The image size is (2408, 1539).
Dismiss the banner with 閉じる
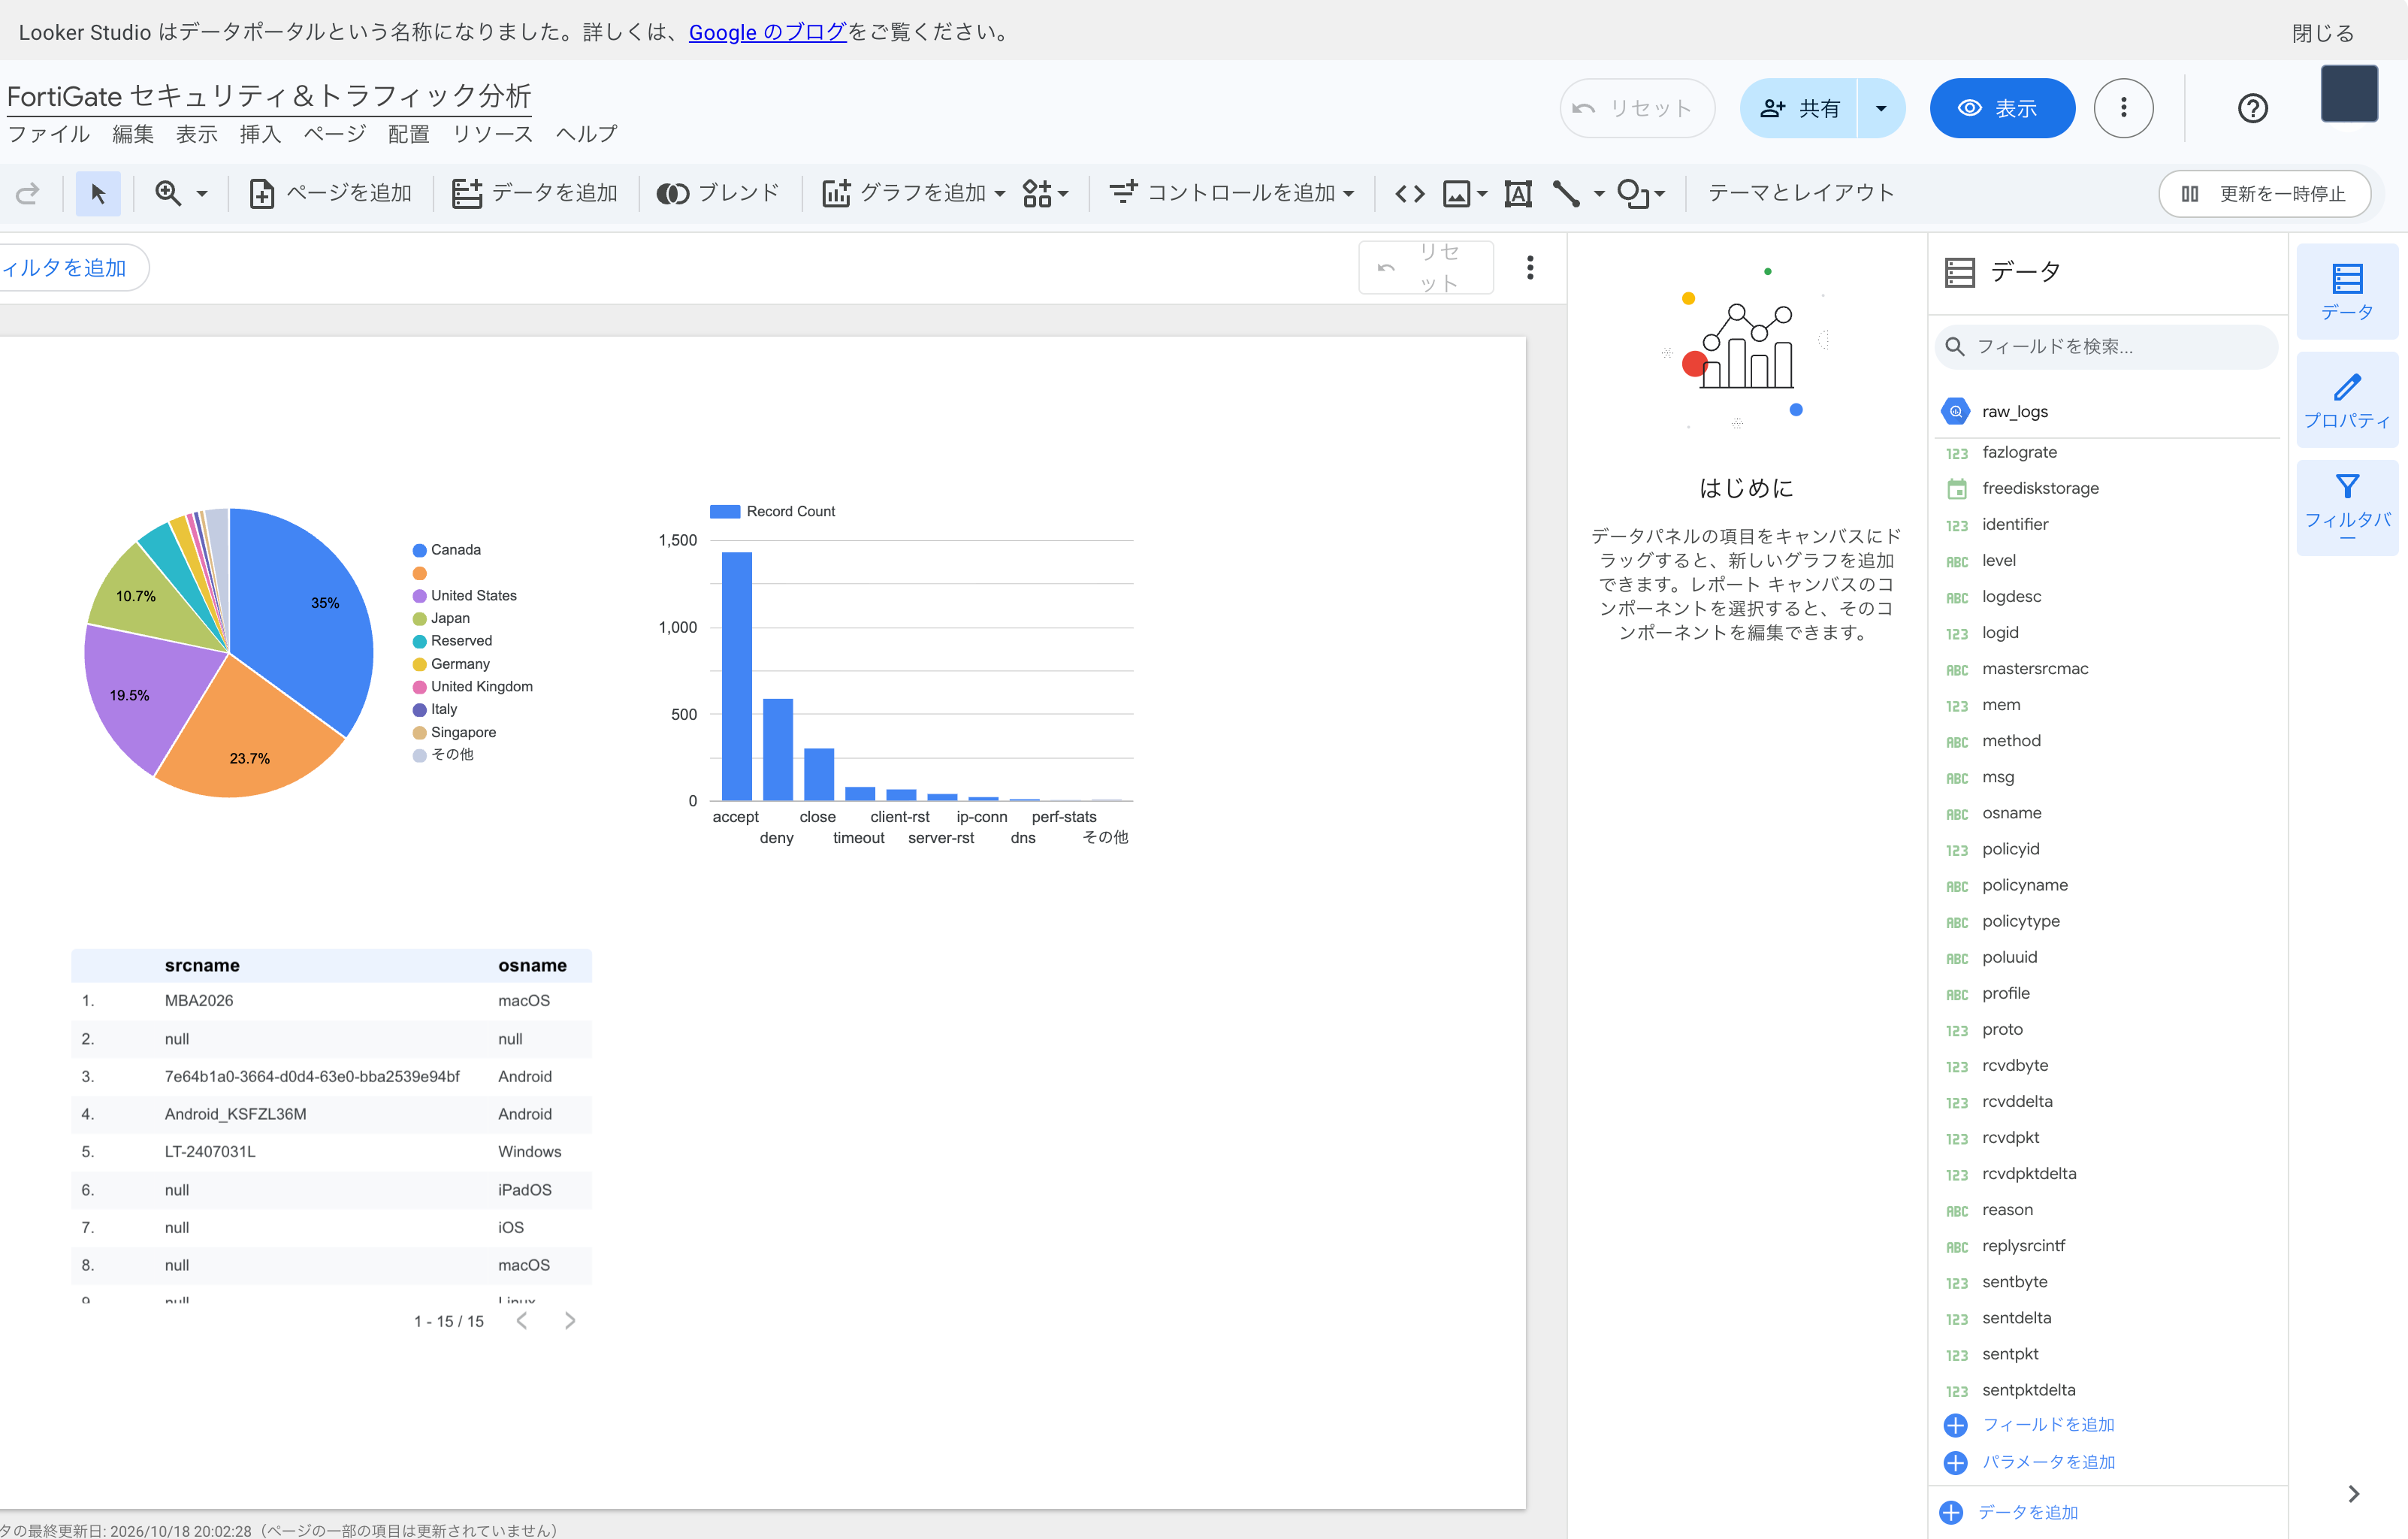coord(2322,33)
